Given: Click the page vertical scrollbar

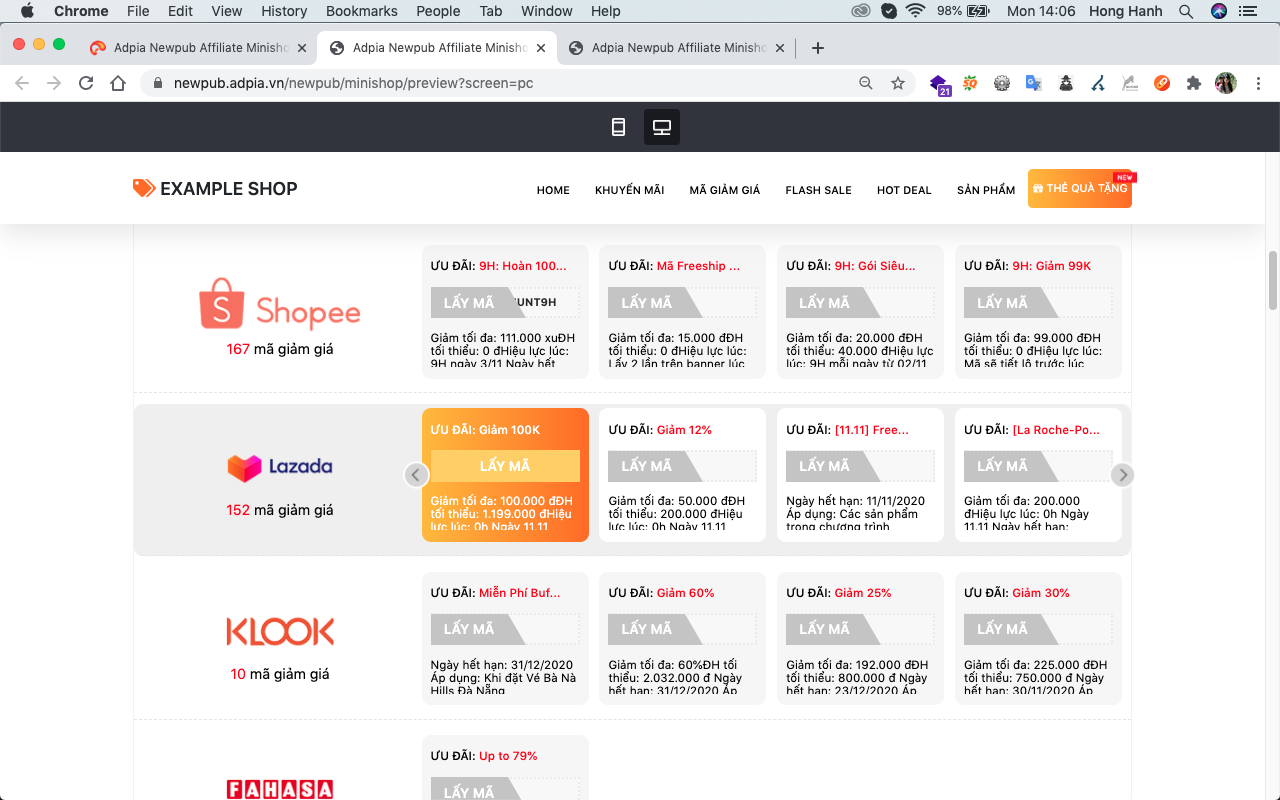Looking at the screenshot, I should (1273, 280).
